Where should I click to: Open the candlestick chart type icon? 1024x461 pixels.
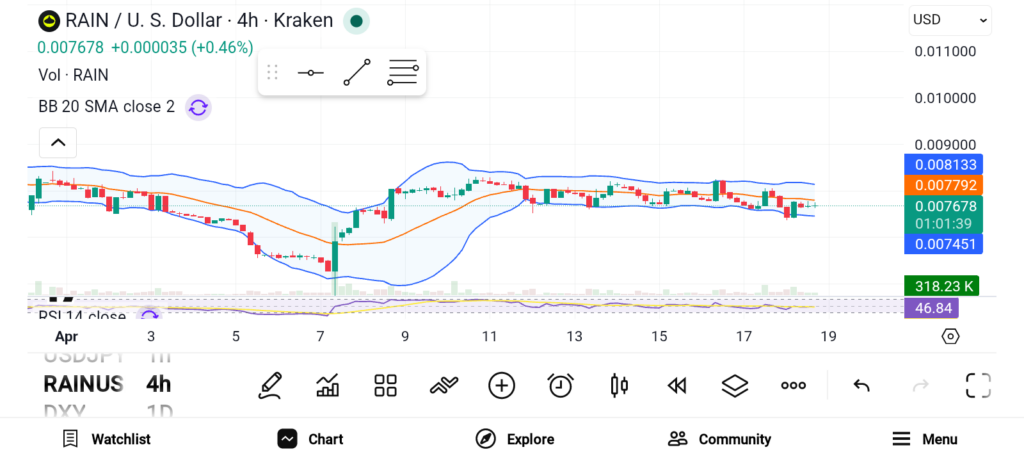point(619,385)
